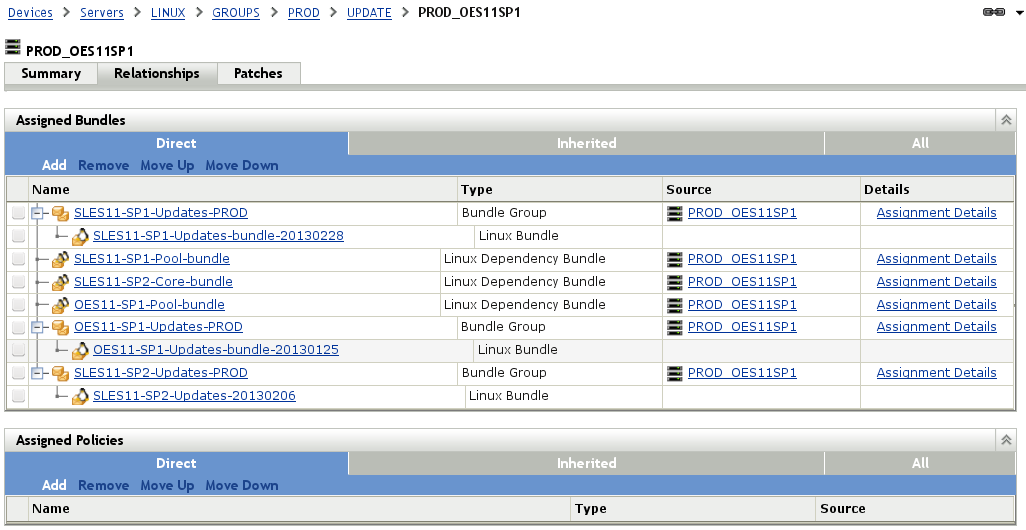1026x530 pixels.
Task: Show Inherited assigned bundles
Action: click(586, 143)
